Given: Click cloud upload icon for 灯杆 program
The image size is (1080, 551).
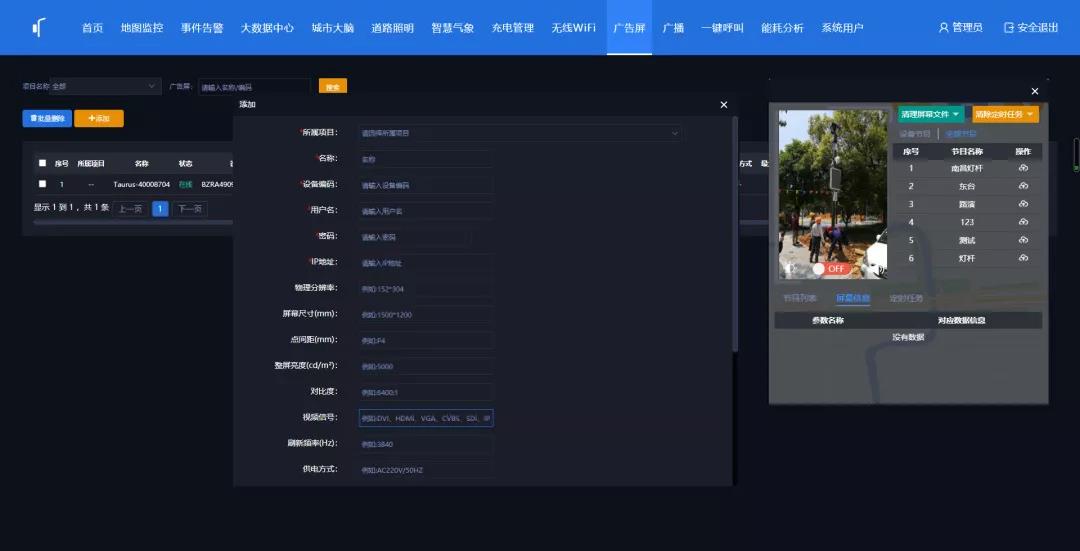Looking at the screenshot, I should coord(1022,258).
